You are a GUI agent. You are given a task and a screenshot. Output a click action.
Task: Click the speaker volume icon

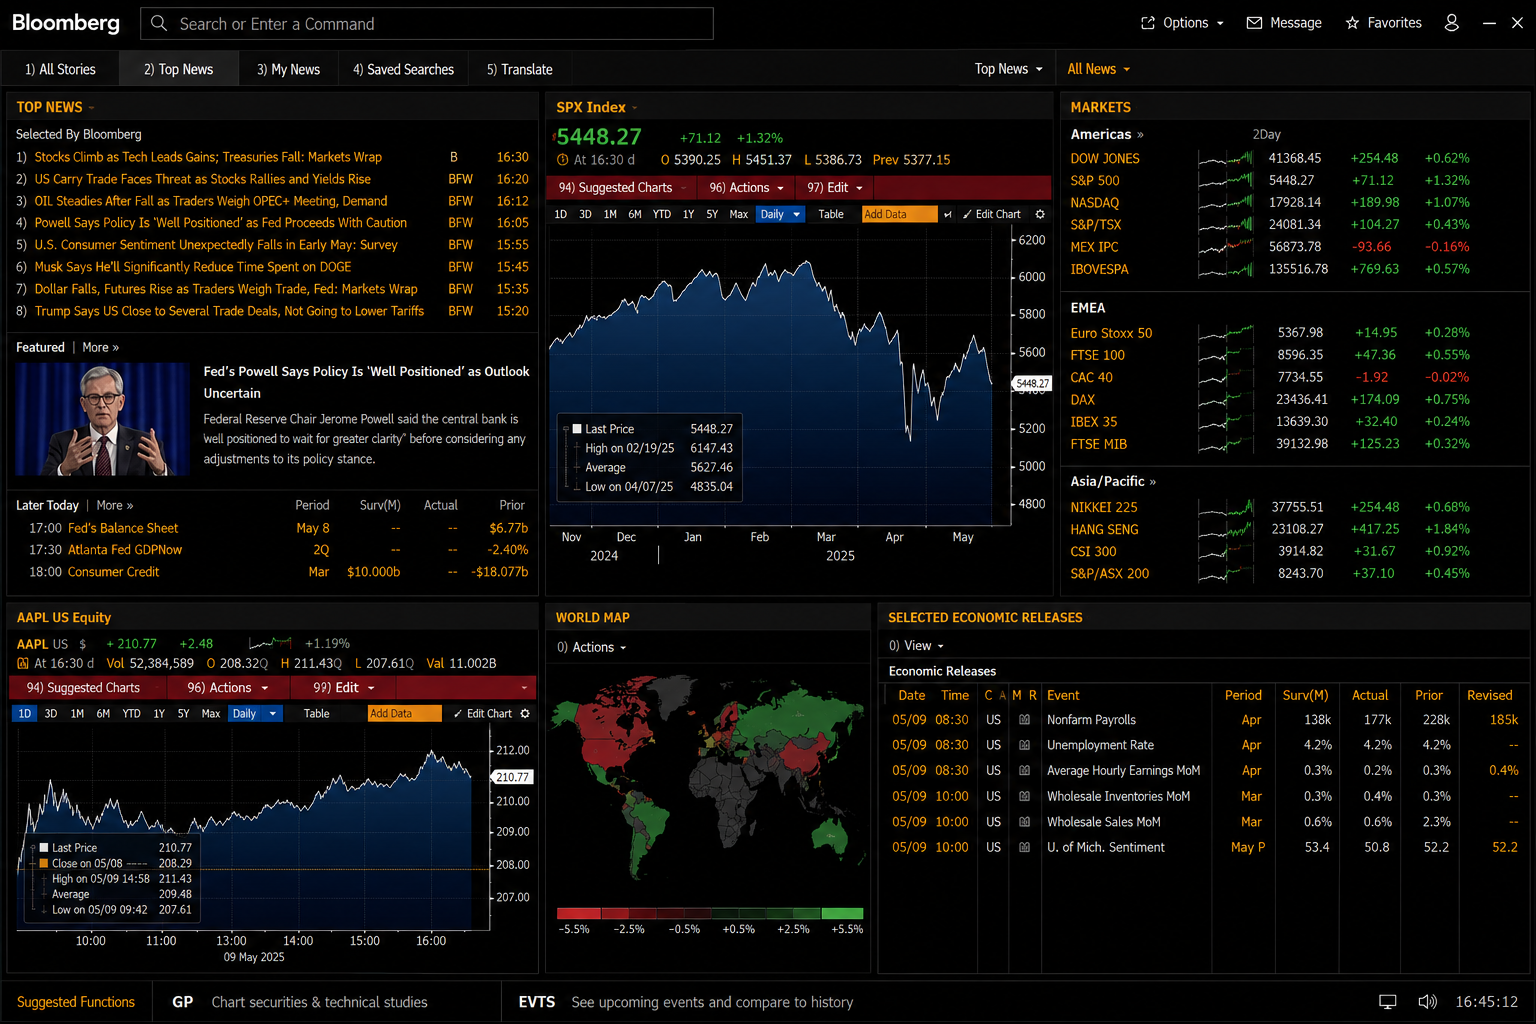coord(1427,1002)
